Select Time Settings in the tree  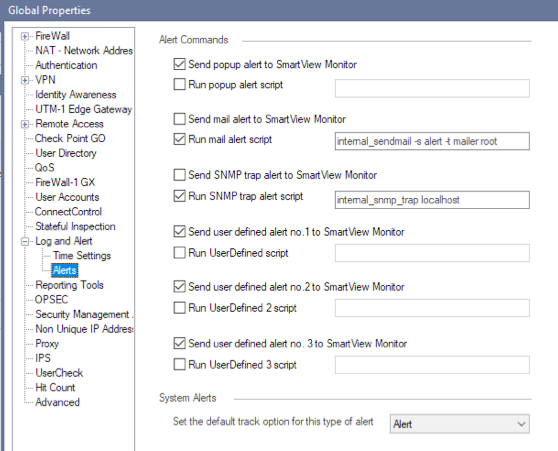pyautogui.click(x=82, y=256)
